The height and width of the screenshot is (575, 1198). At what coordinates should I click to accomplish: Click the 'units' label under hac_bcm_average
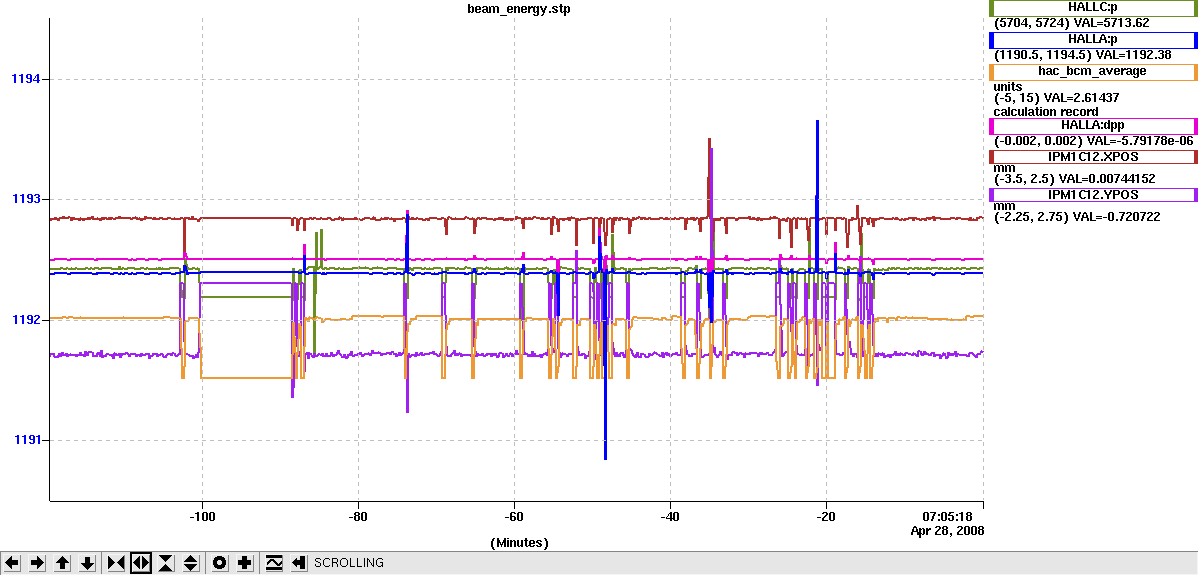tap(1008, 86)
